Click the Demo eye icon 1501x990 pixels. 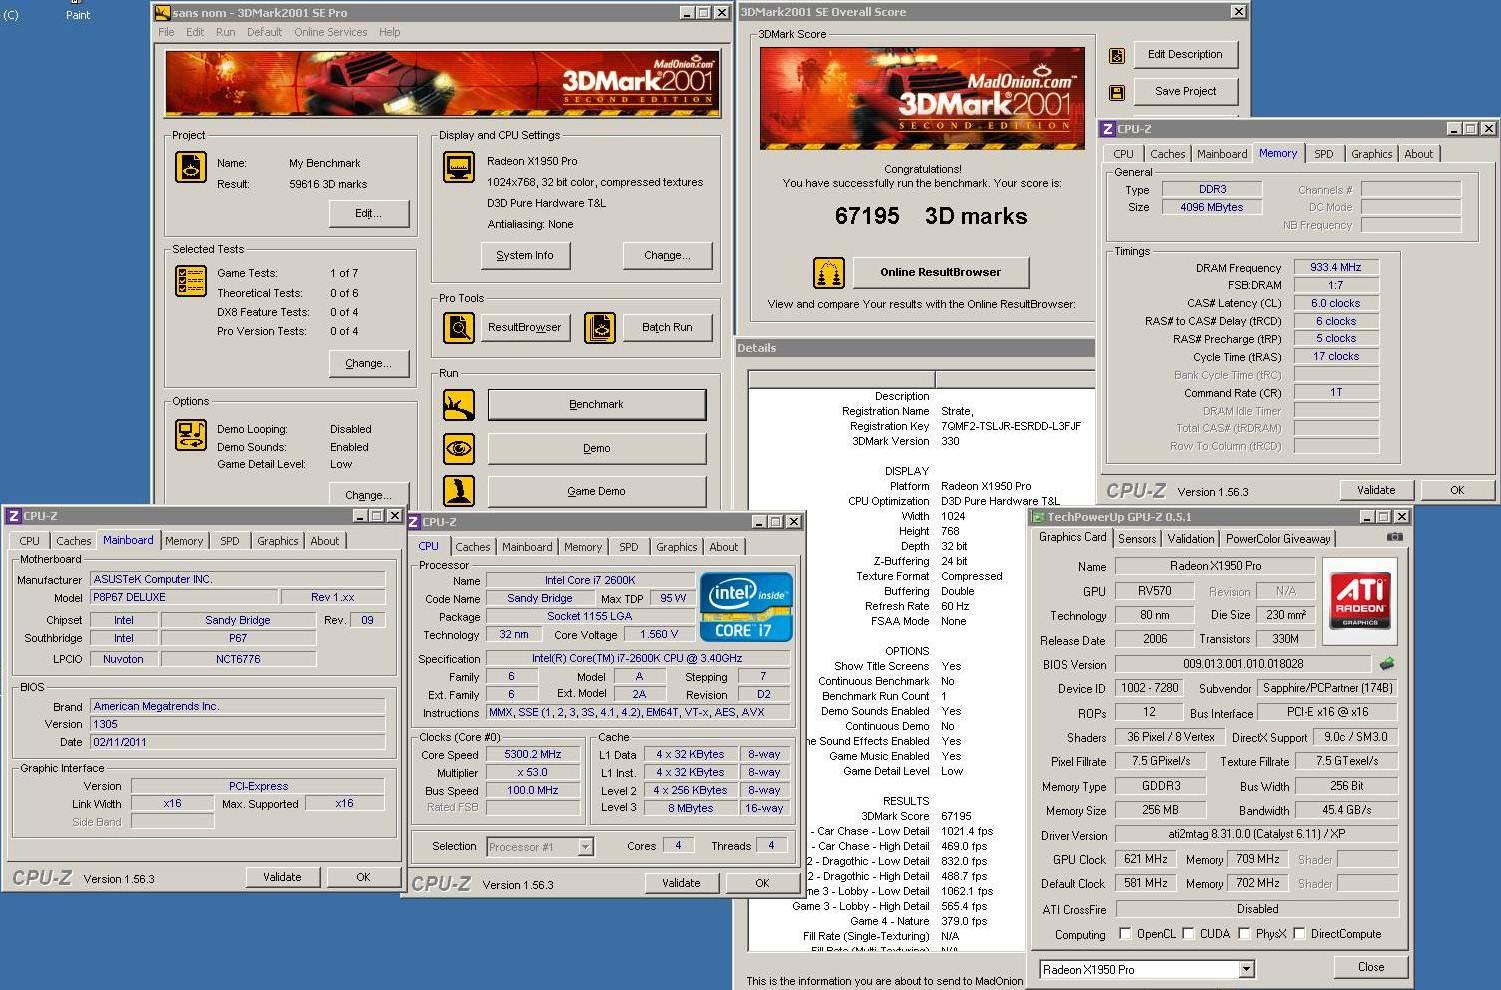click(459, 448)
